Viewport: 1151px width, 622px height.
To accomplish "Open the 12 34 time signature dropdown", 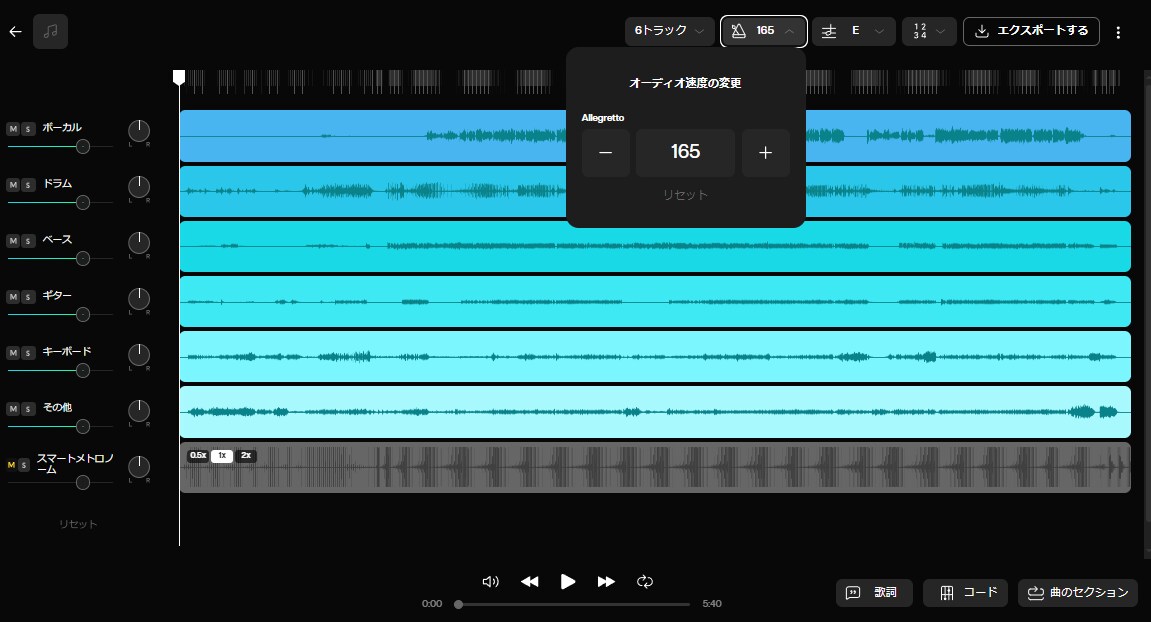I will click(x=929, y=31).
